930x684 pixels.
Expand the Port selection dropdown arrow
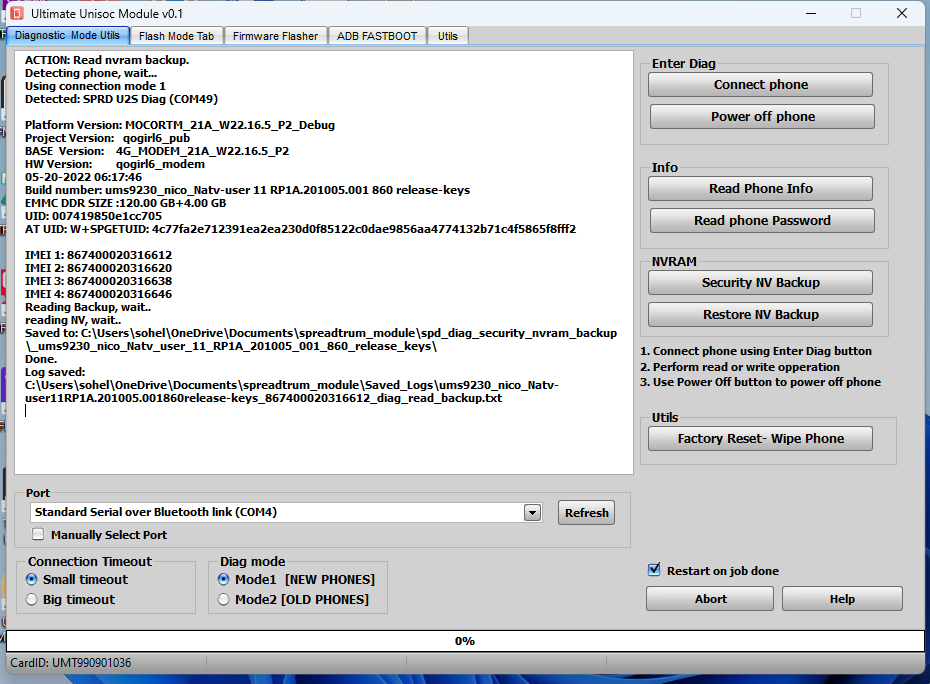tap(532, 513)
